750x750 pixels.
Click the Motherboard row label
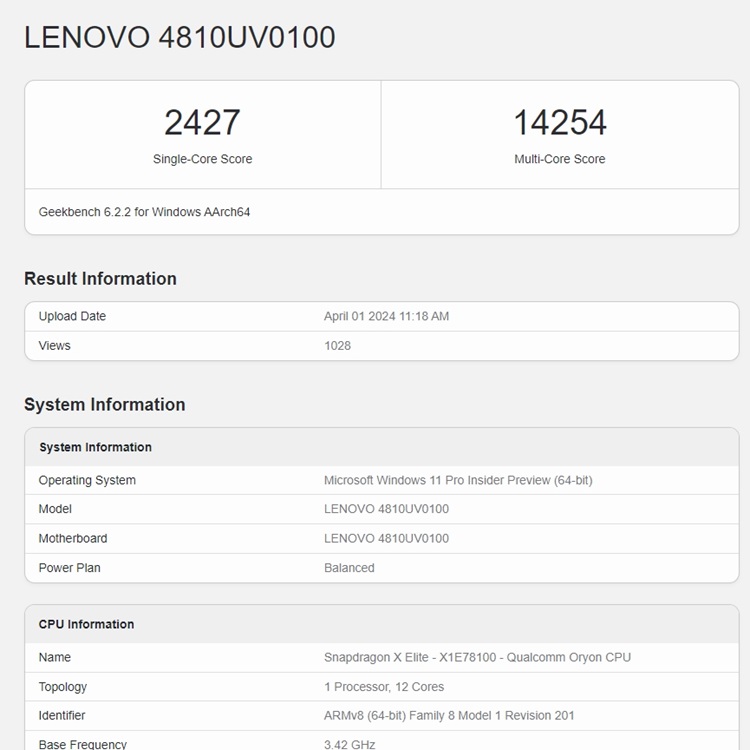pos(73,539)
